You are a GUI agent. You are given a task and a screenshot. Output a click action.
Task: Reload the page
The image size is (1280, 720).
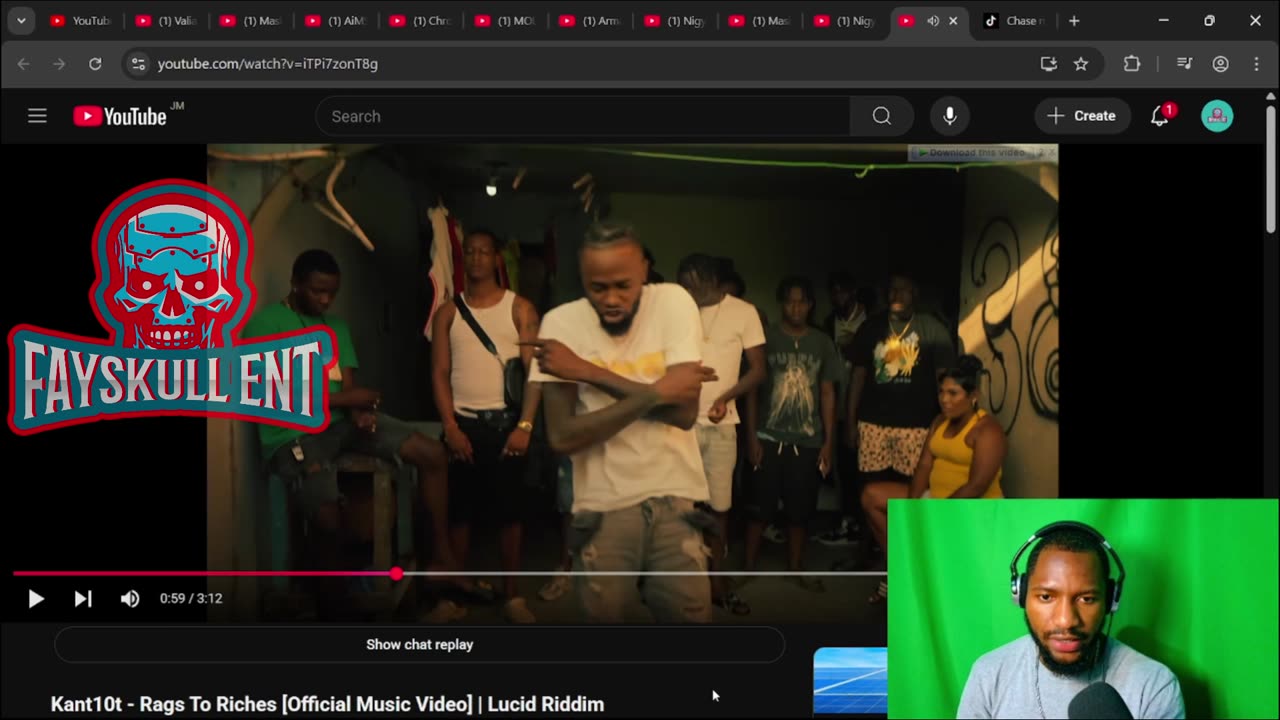pyautogui.click(x=95, y=63)
